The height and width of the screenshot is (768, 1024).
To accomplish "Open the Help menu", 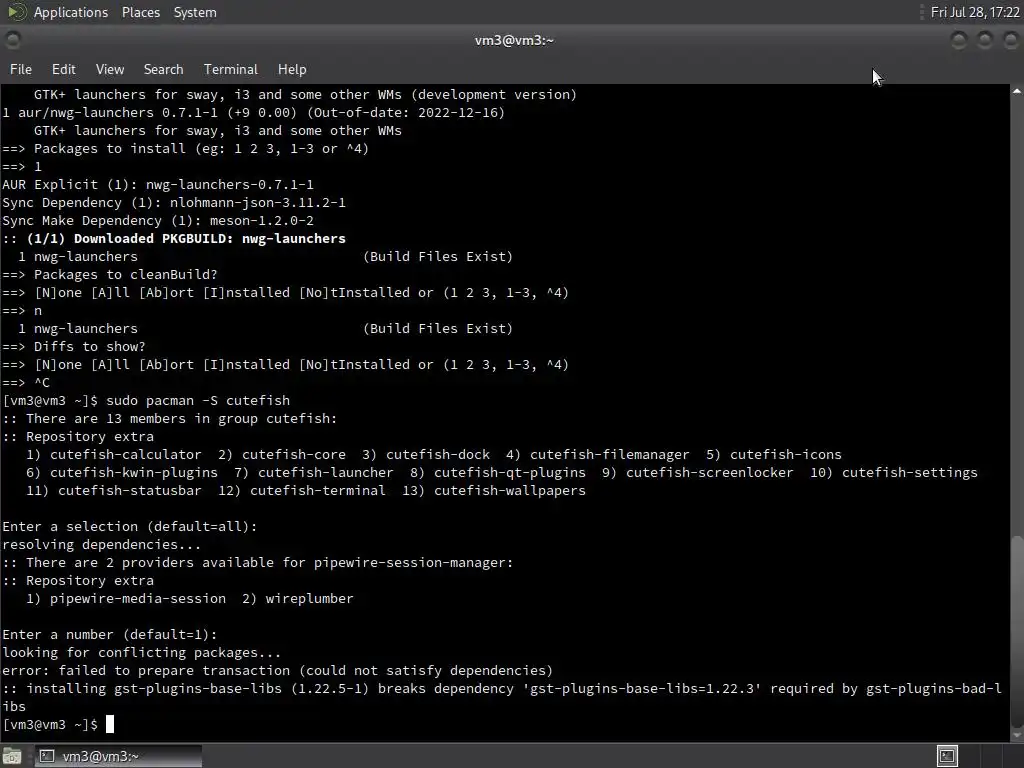I will (x=292, y=69).
